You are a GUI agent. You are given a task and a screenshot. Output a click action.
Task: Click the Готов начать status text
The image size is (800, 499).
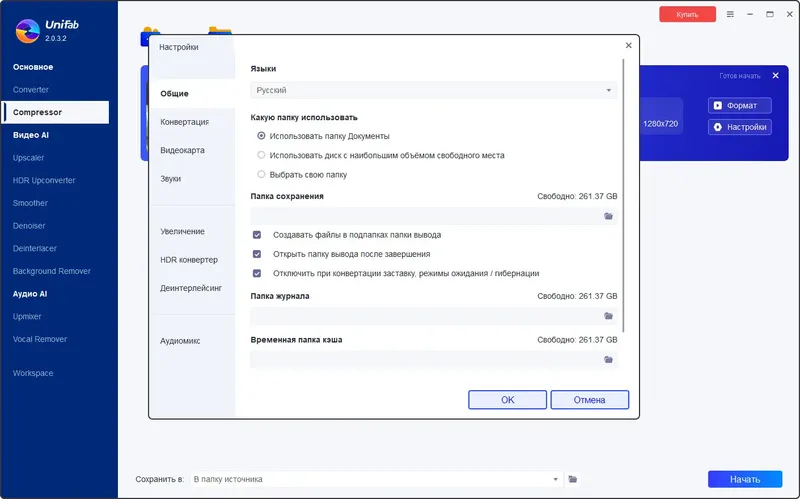pos(740,76)
